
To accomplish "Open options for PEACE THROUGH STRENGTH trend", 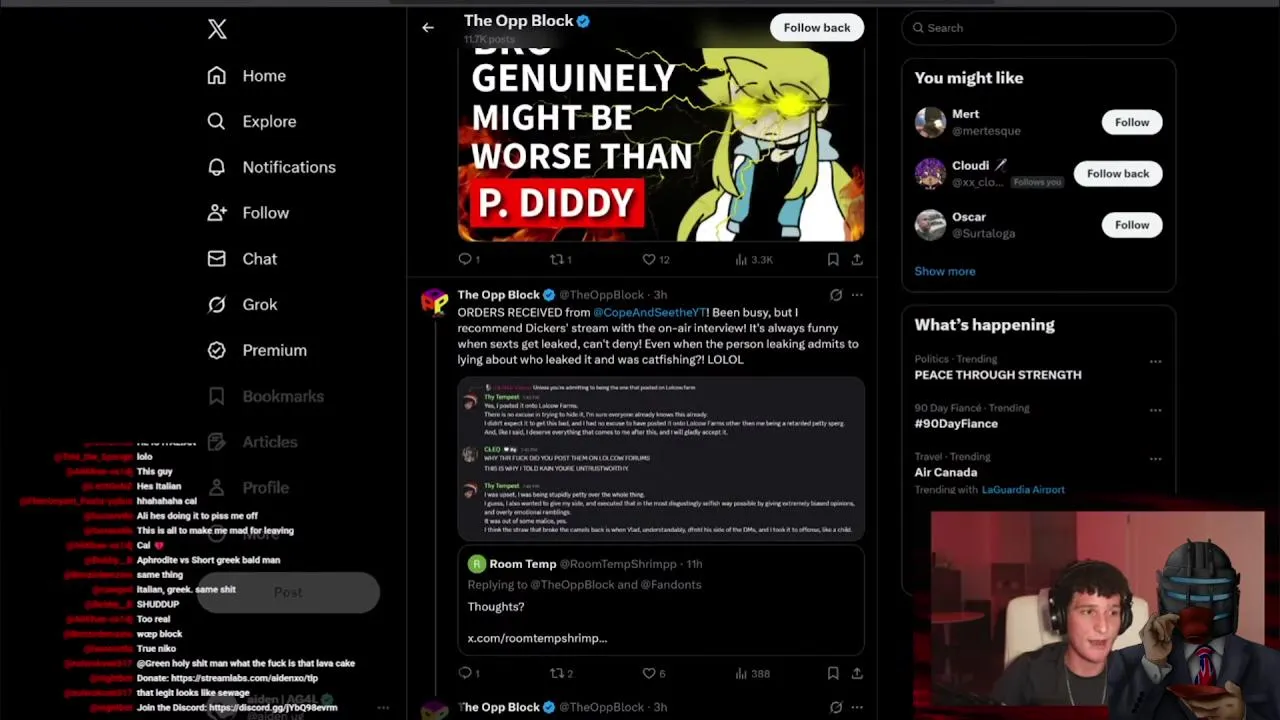I will click(x=1155, y=361).
